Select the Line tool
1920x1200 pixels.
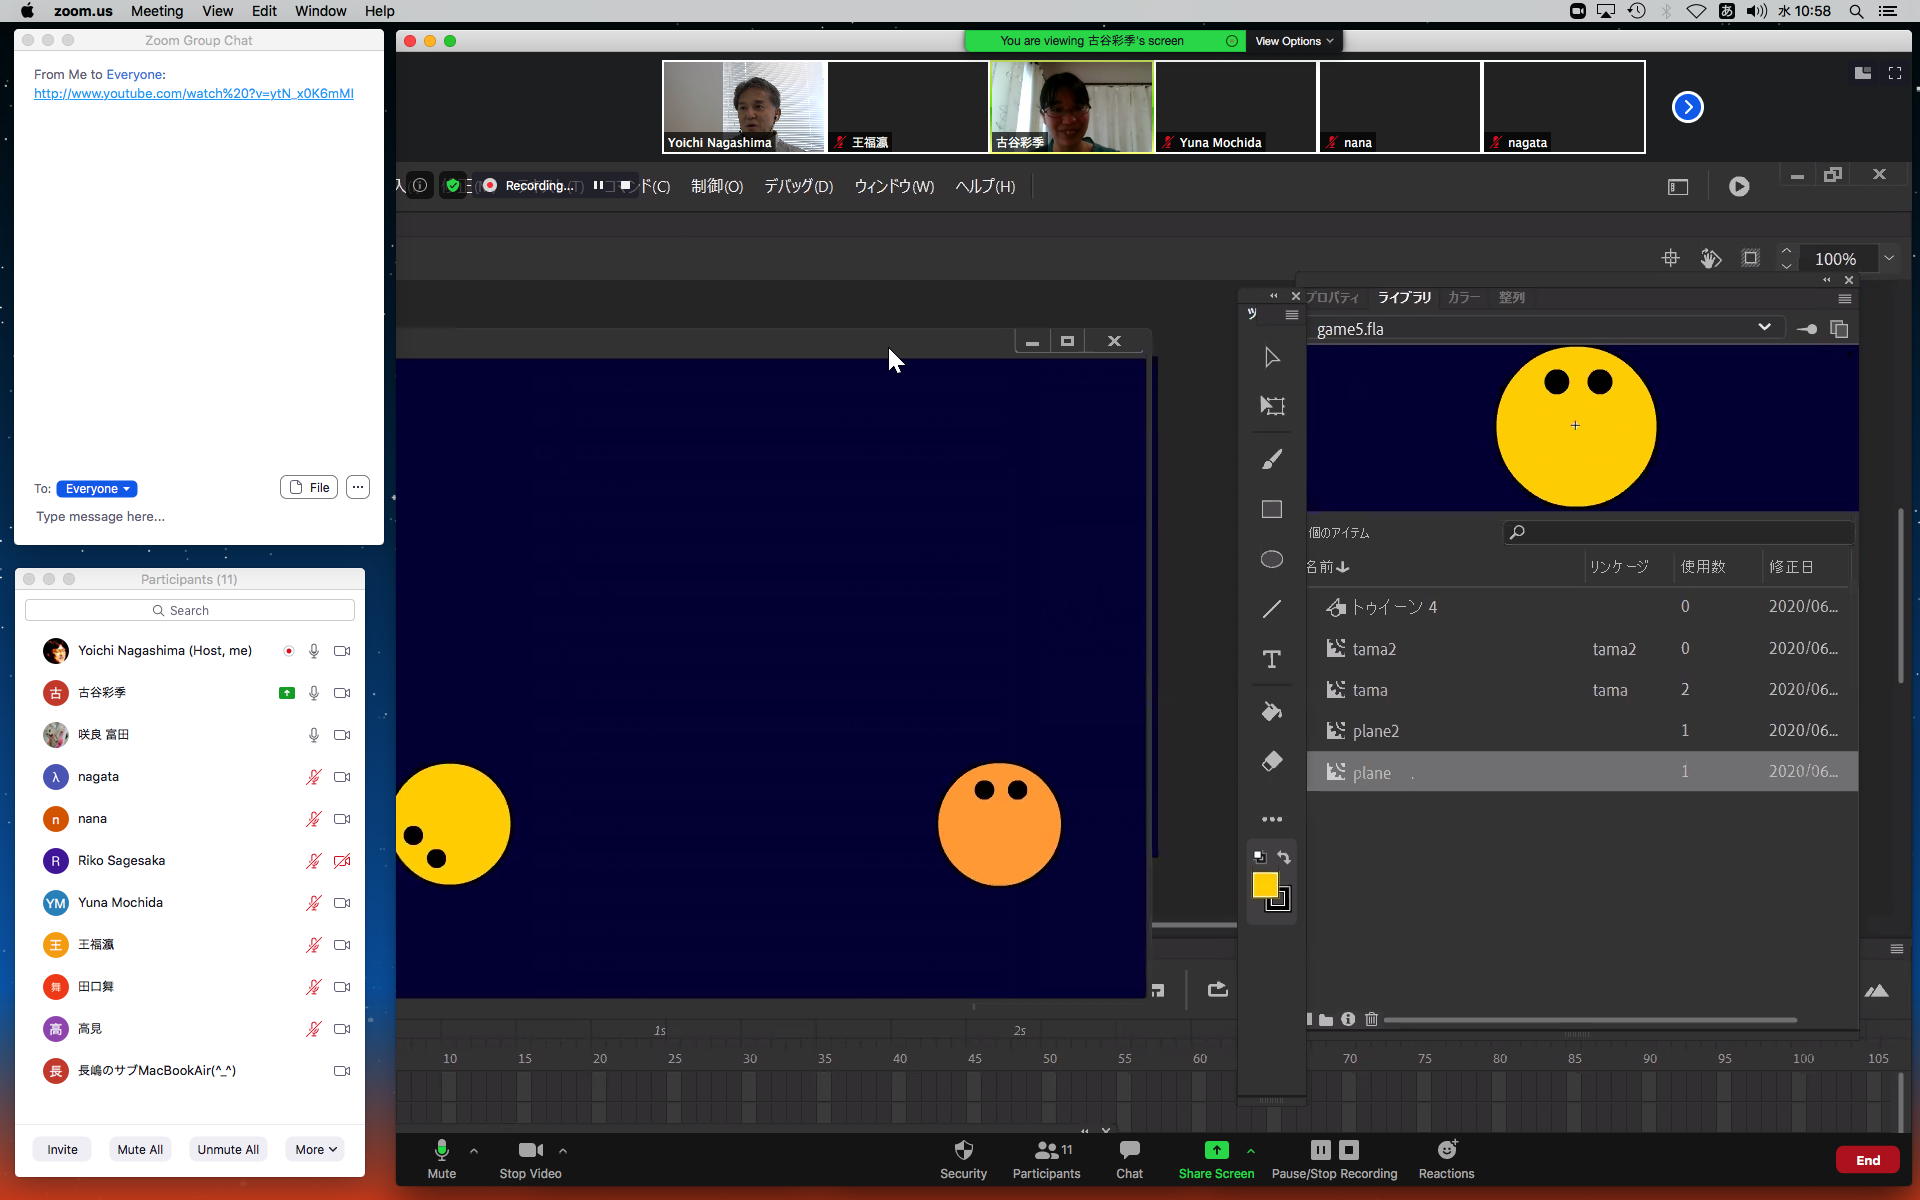pos(1271,609)
